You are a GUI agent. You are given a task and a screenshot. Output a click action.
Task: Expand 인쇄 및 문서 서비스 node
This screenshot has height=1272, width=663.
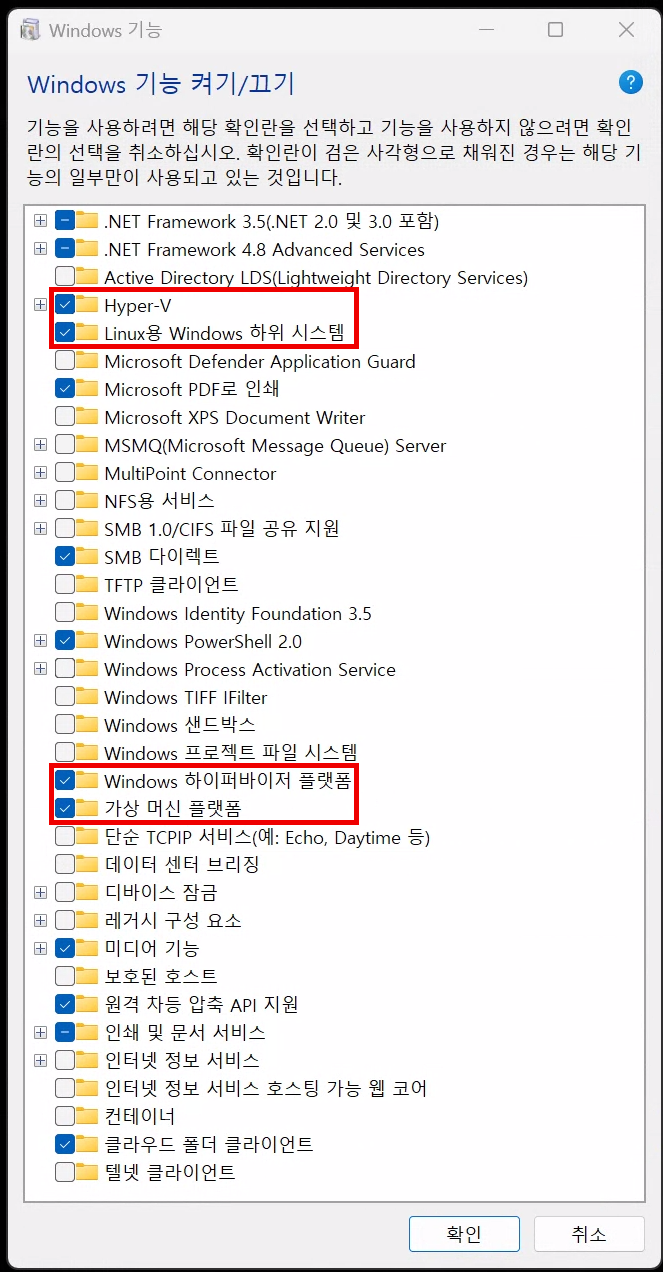click(40, 1031)
